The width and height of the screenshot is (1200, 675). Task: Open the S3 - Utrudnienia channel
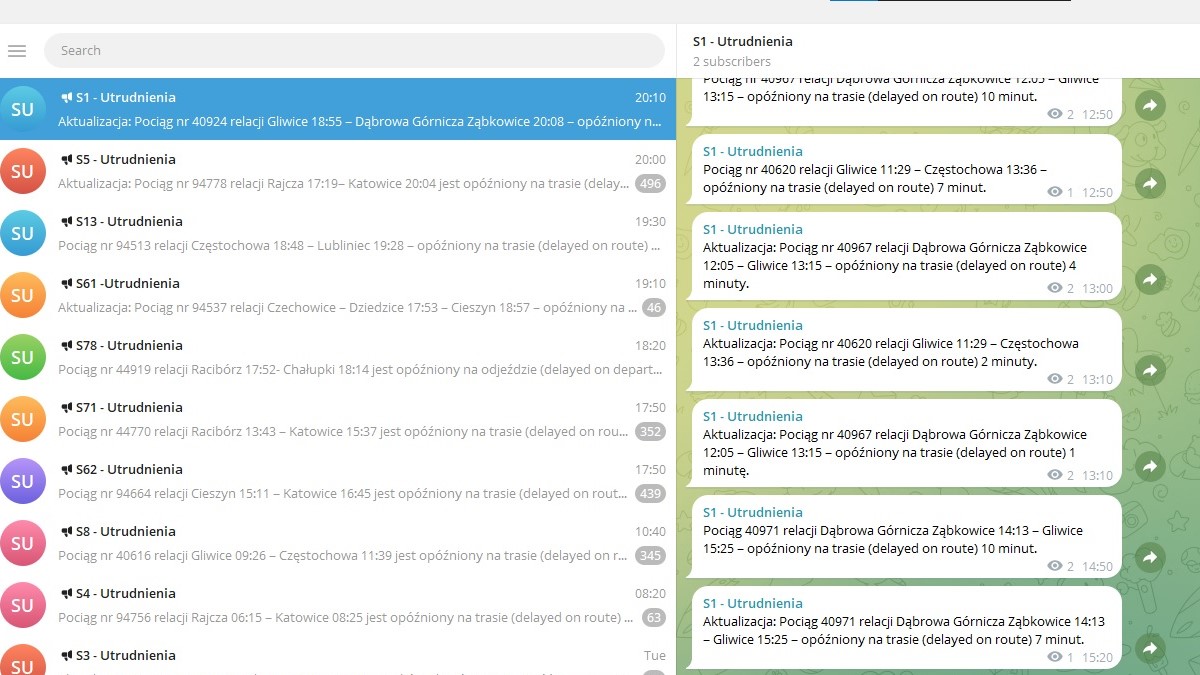pyautogui.click(x=340, y=660)
